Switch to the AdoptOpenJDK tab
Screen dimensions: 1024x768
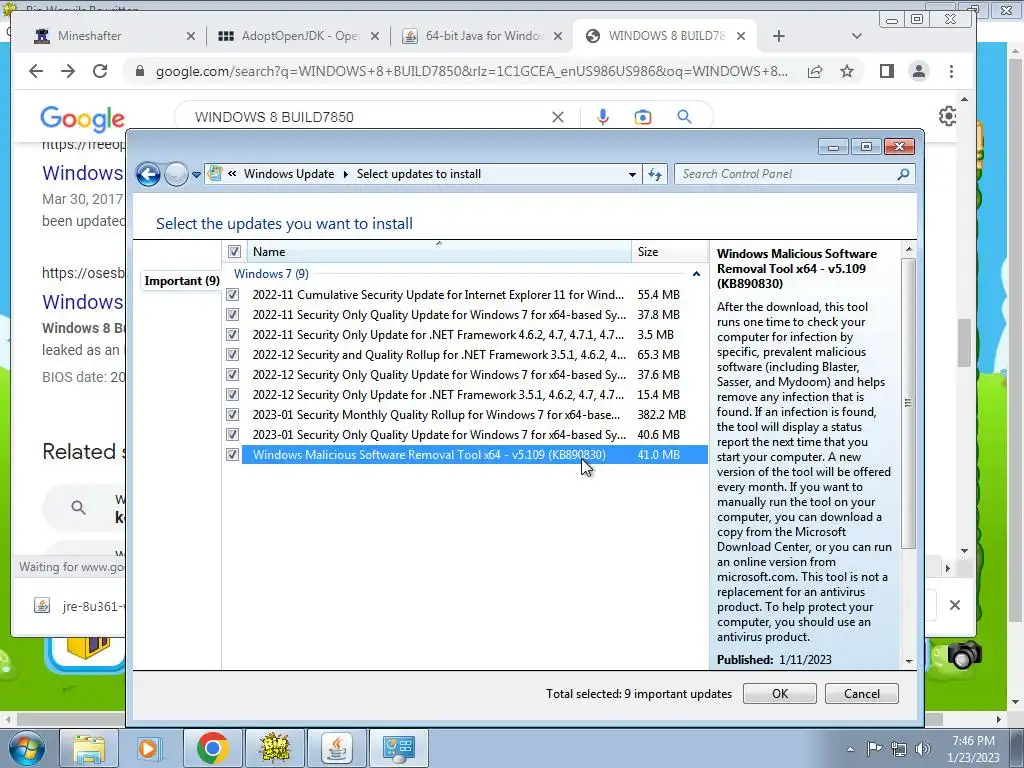(x=299, y=36)
